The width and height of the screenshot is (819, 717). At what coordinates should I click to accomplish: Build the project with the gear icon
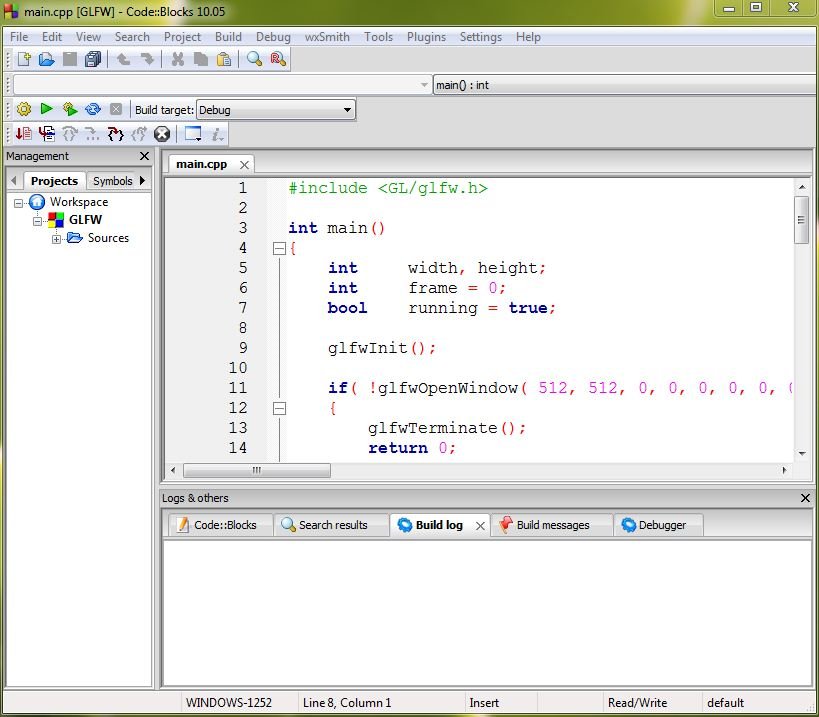point(24,109)
